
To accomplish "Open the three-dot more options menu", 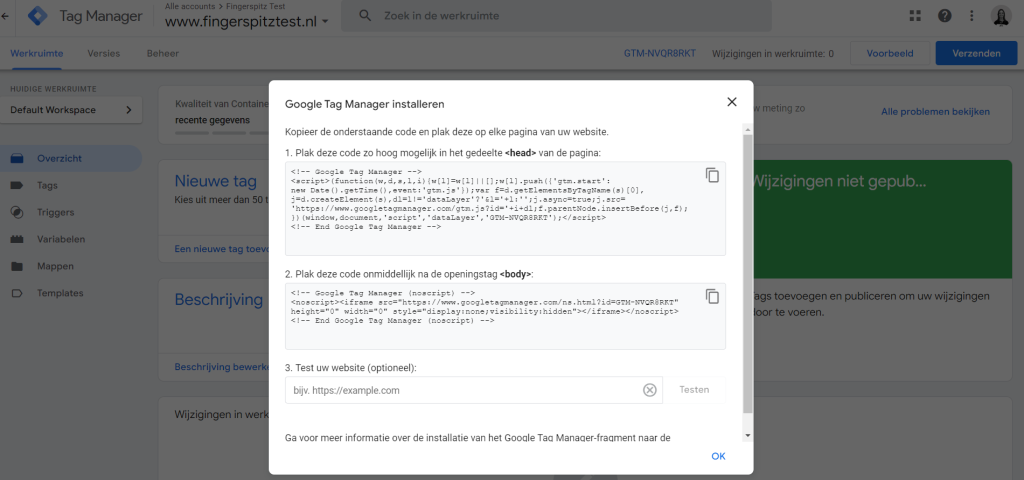I will [972, 16].
